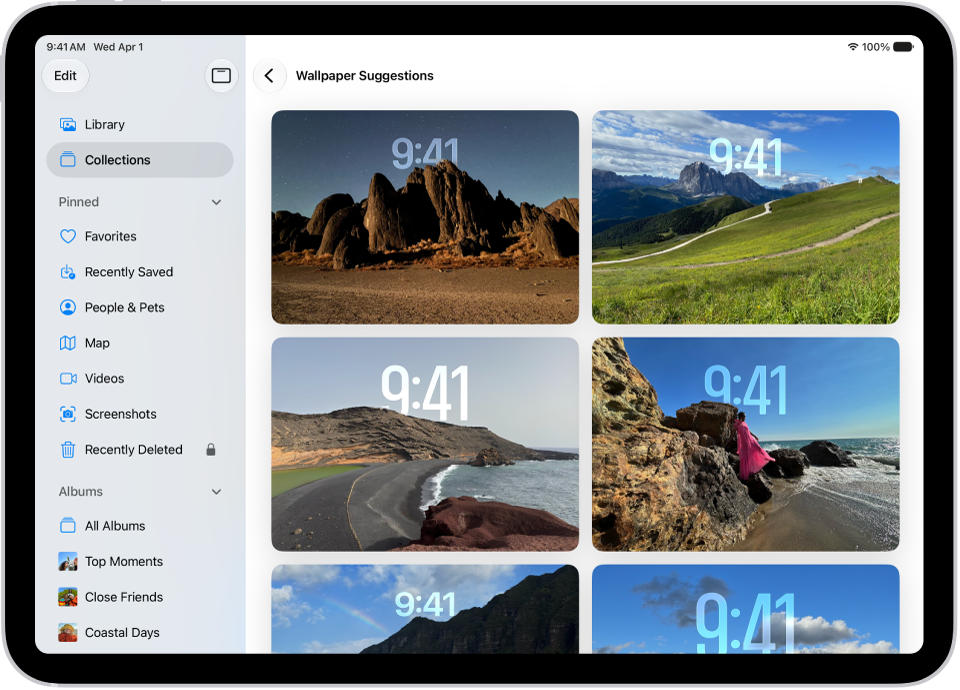Click the Collections stack icon
This screenshot has width=960, height=690.
click(x=68, y=160)
